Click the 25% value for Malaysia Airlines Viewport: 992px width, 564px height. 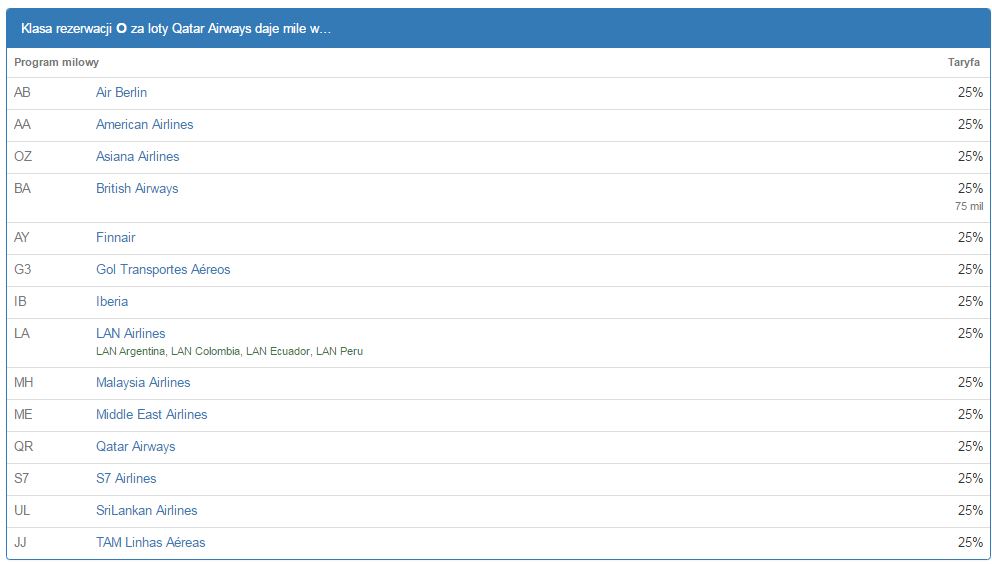tap(970, 382)
